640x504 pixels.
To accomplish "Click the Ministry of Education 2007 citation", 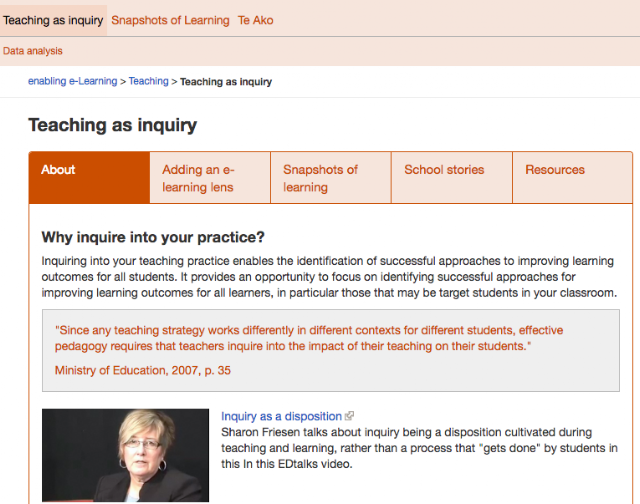I will click(143, 370).
